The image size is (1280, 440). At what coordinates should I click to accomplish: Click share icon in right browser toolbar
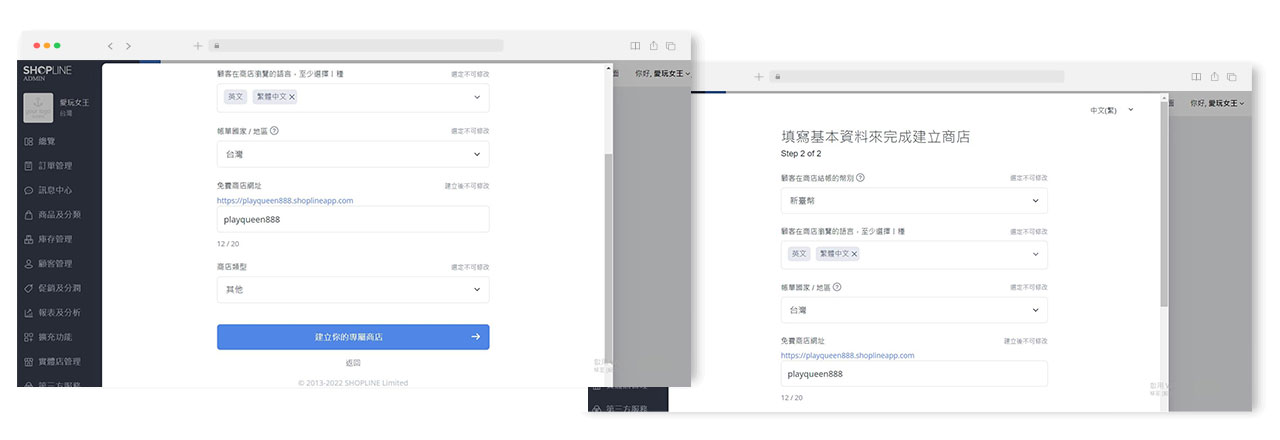tap(1214, 76)
